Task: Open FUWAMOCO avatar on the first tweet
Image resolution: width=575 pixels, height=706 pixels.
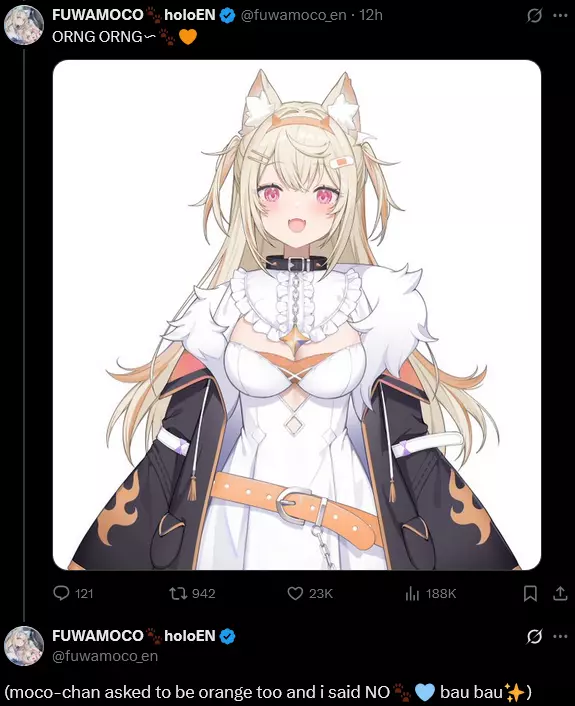Action: coord(23,25)
